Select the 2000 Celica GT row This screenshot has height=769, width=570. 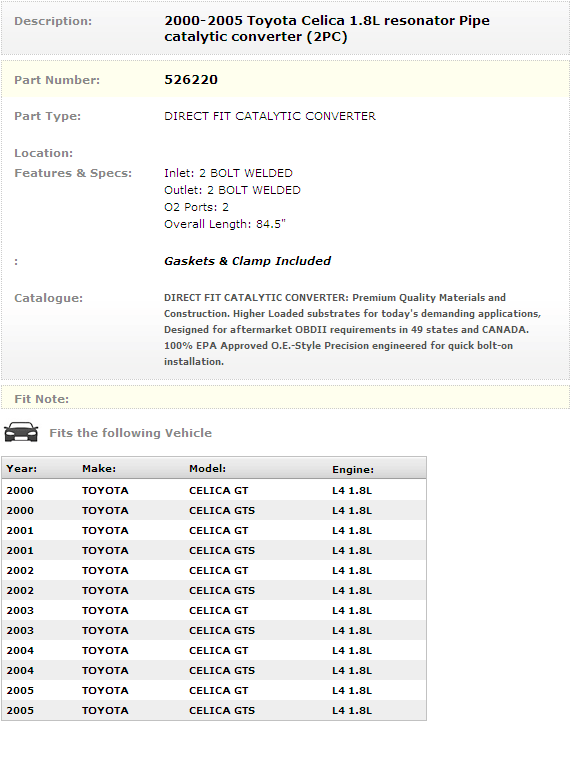tap(214, 490)
